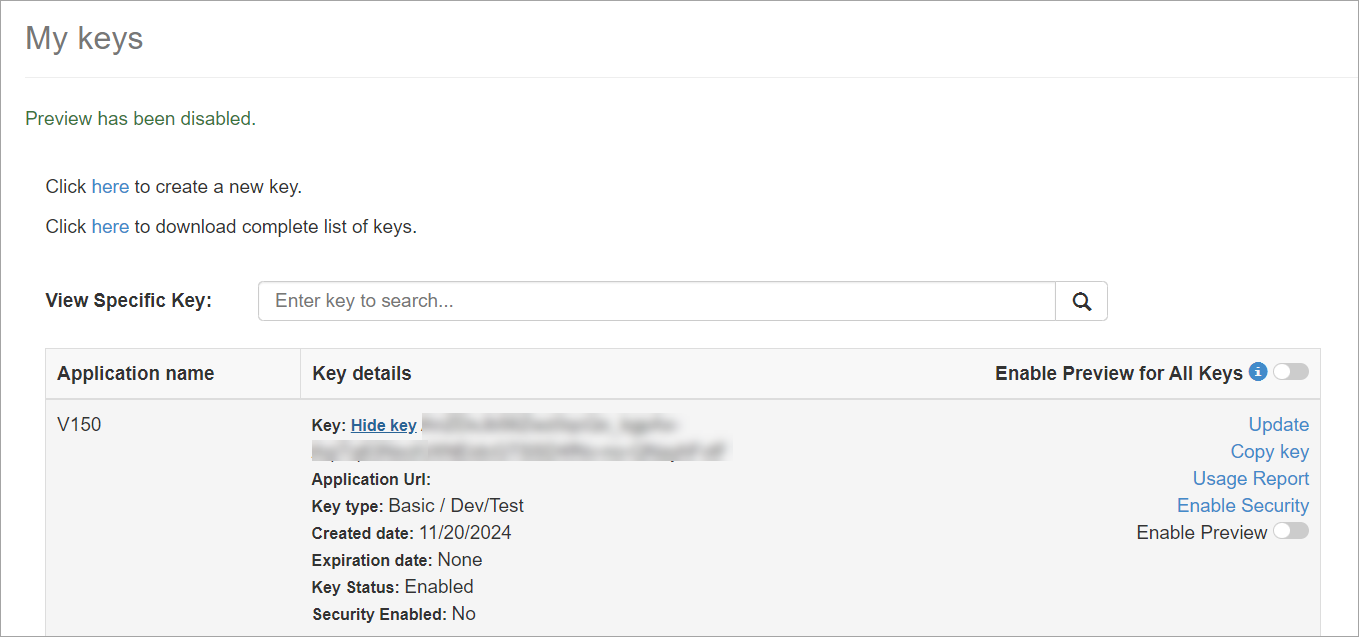Viewport: 1359px width, 637px height.
Task: Click the blue info icon beside Enable Preview
Action: [1258, 372]
